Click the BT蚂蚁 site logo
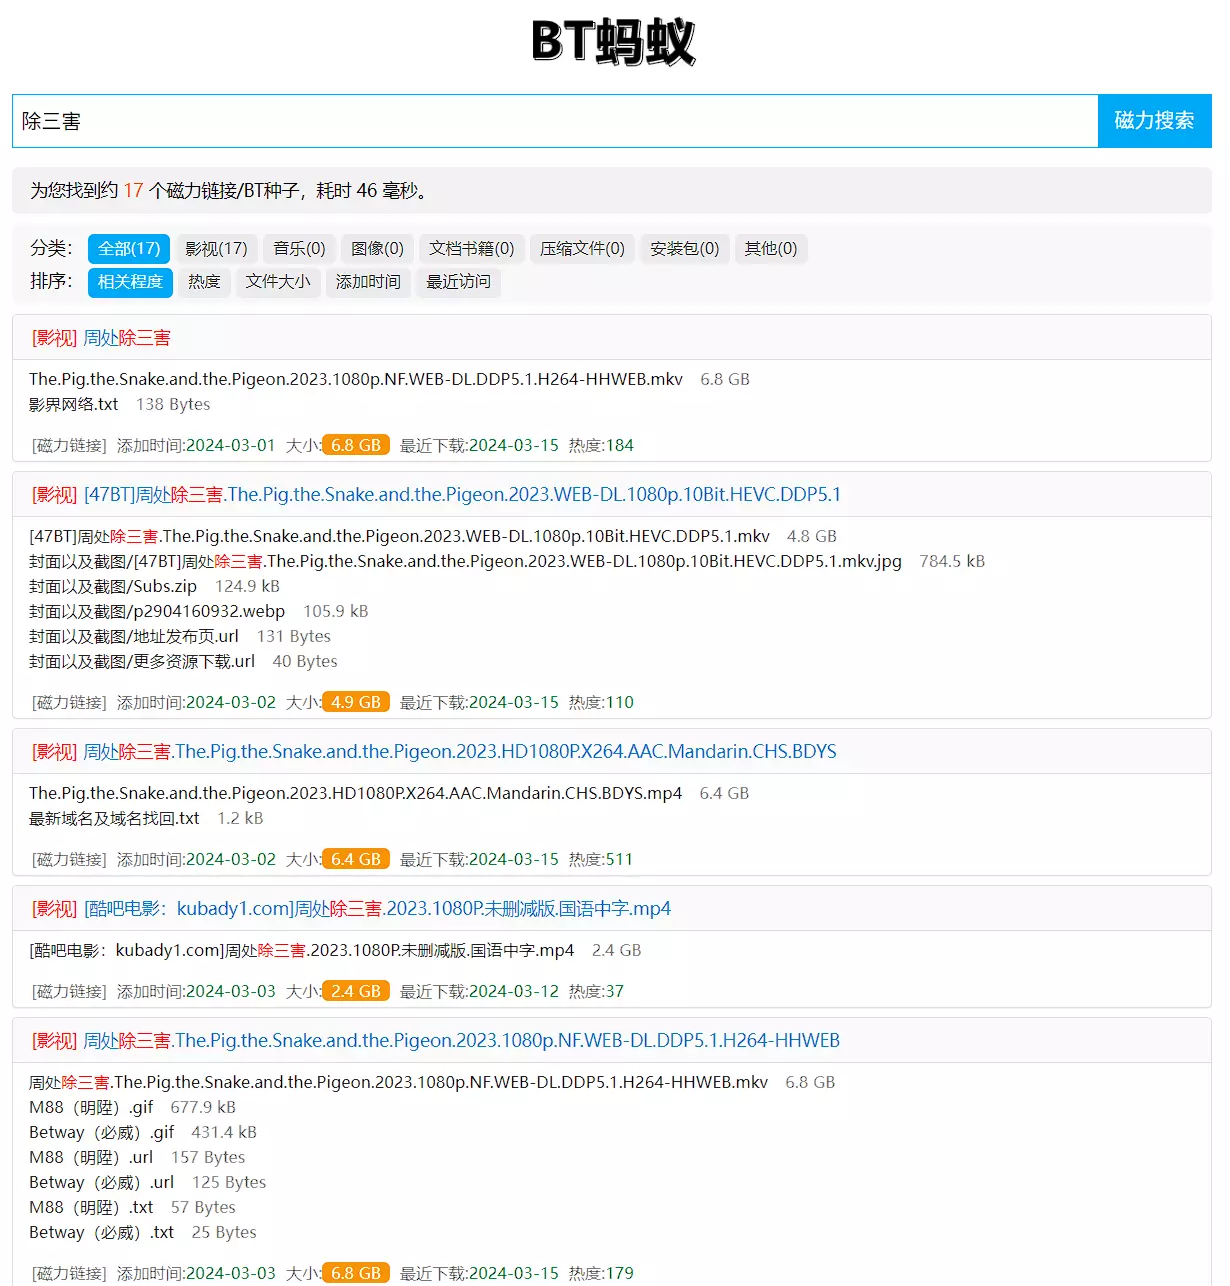The image size is (1230, 1286). 613,42
